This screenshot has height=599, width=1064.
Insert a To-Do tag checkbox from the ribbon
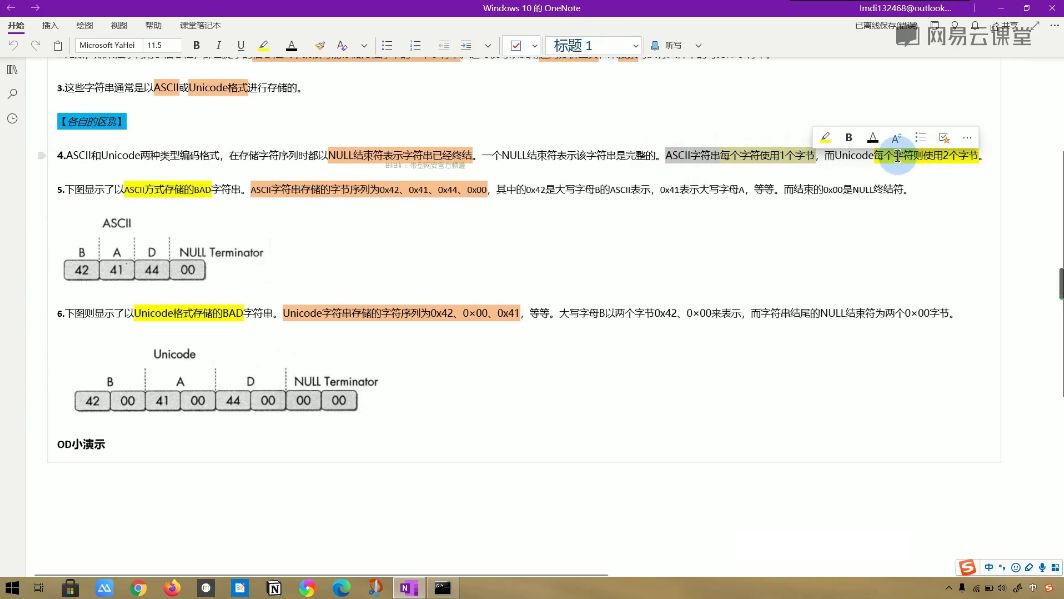(516, 45)
